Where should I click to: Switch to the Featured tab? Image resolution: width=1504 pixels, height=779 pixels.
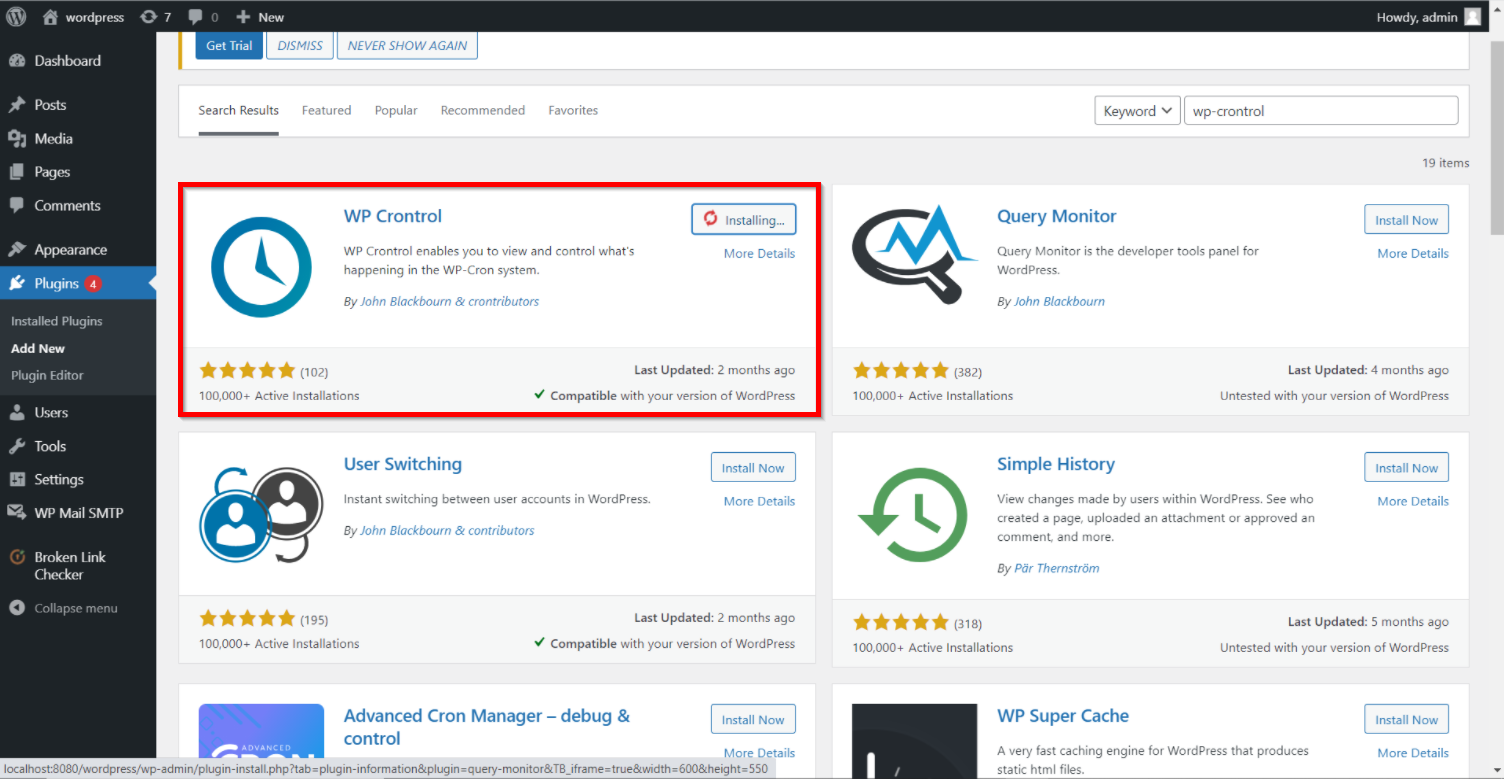(x=326, y=111)
